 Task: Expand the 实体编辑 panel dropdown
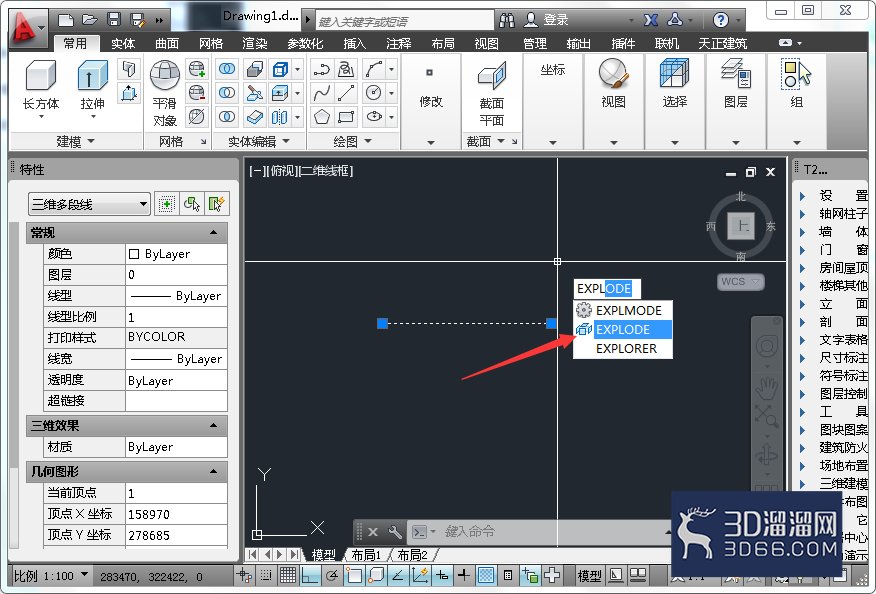(x=259, y=141)
